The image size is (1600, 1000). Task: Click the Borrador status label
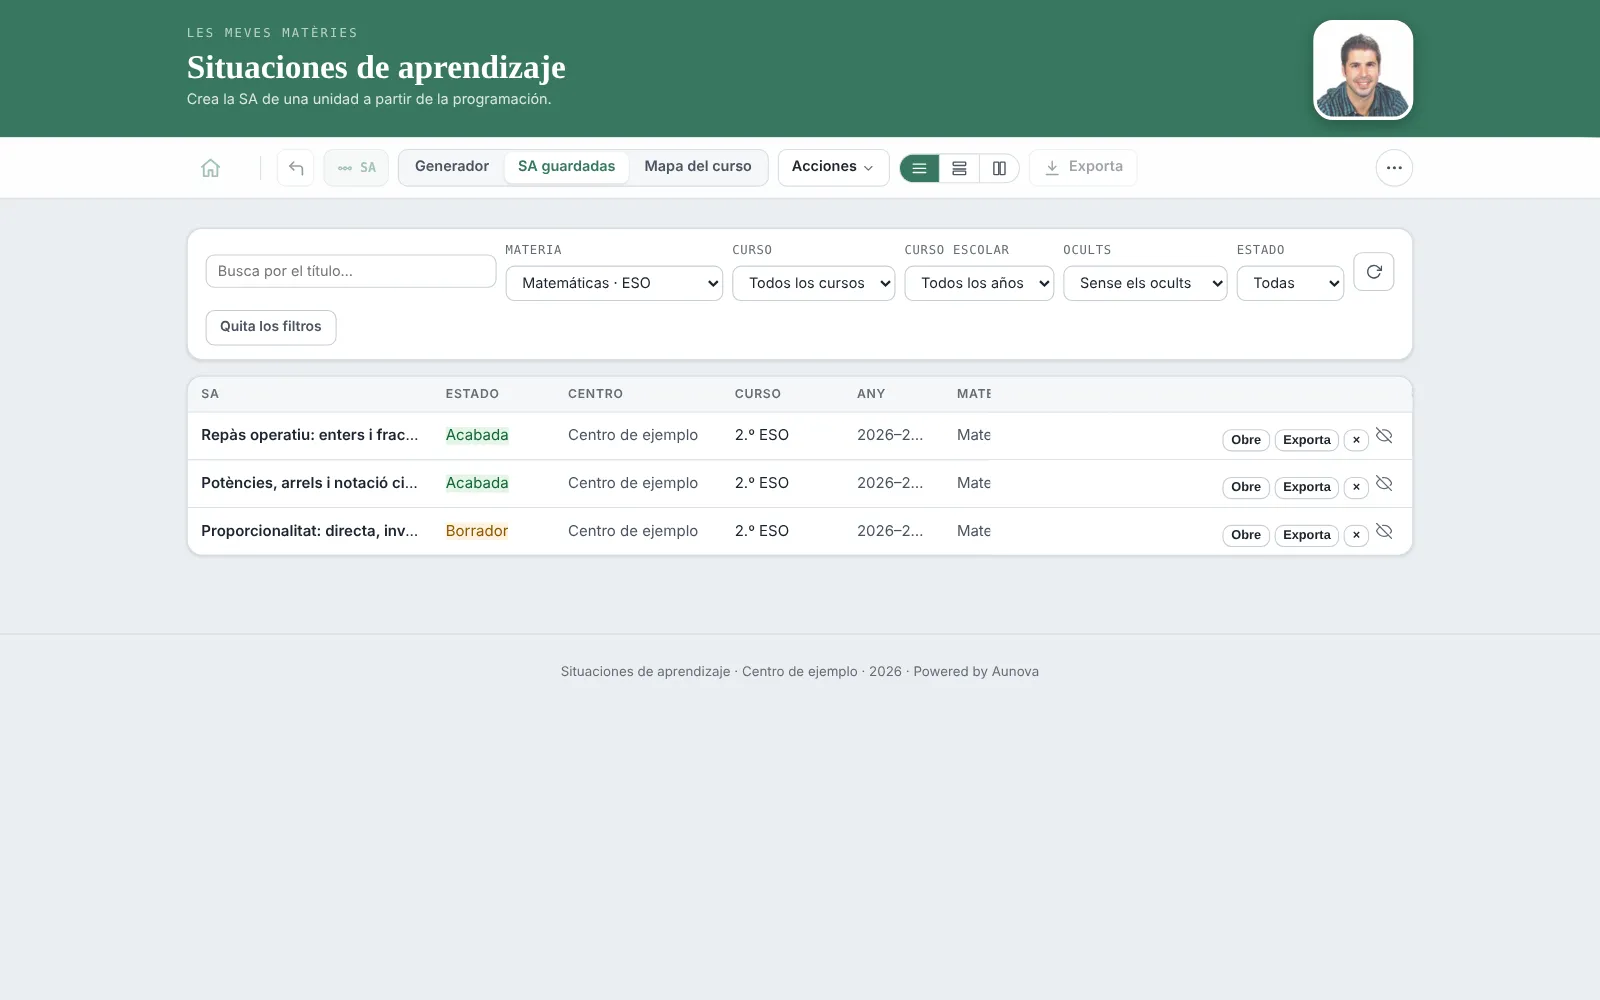477,531
